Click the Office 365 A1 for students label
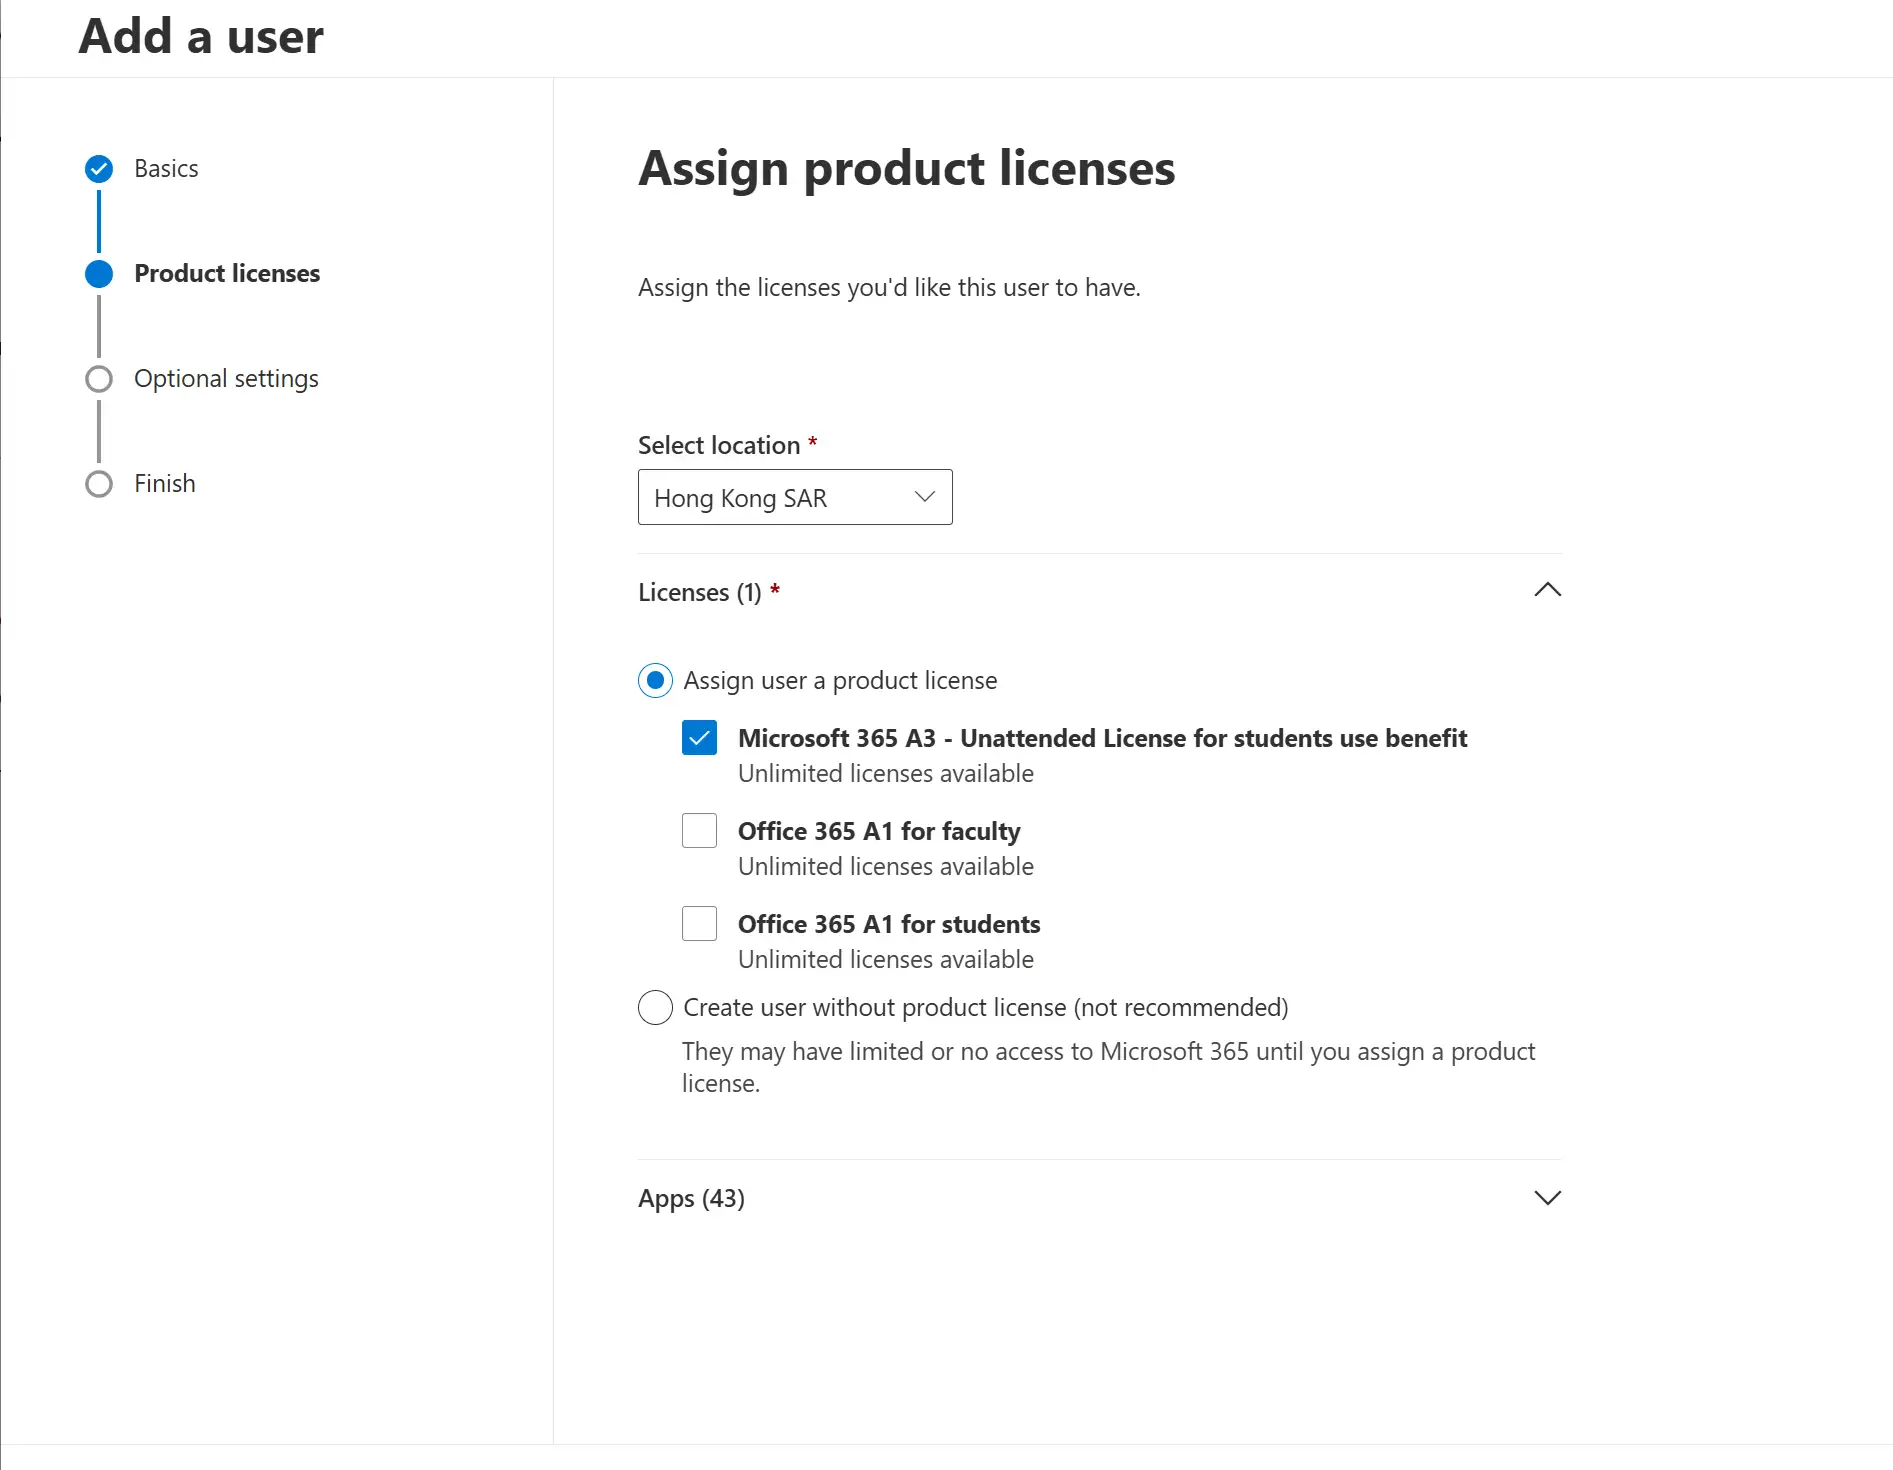The height and width of the screenshot is (1470, 1893). [x=889, y=924]
